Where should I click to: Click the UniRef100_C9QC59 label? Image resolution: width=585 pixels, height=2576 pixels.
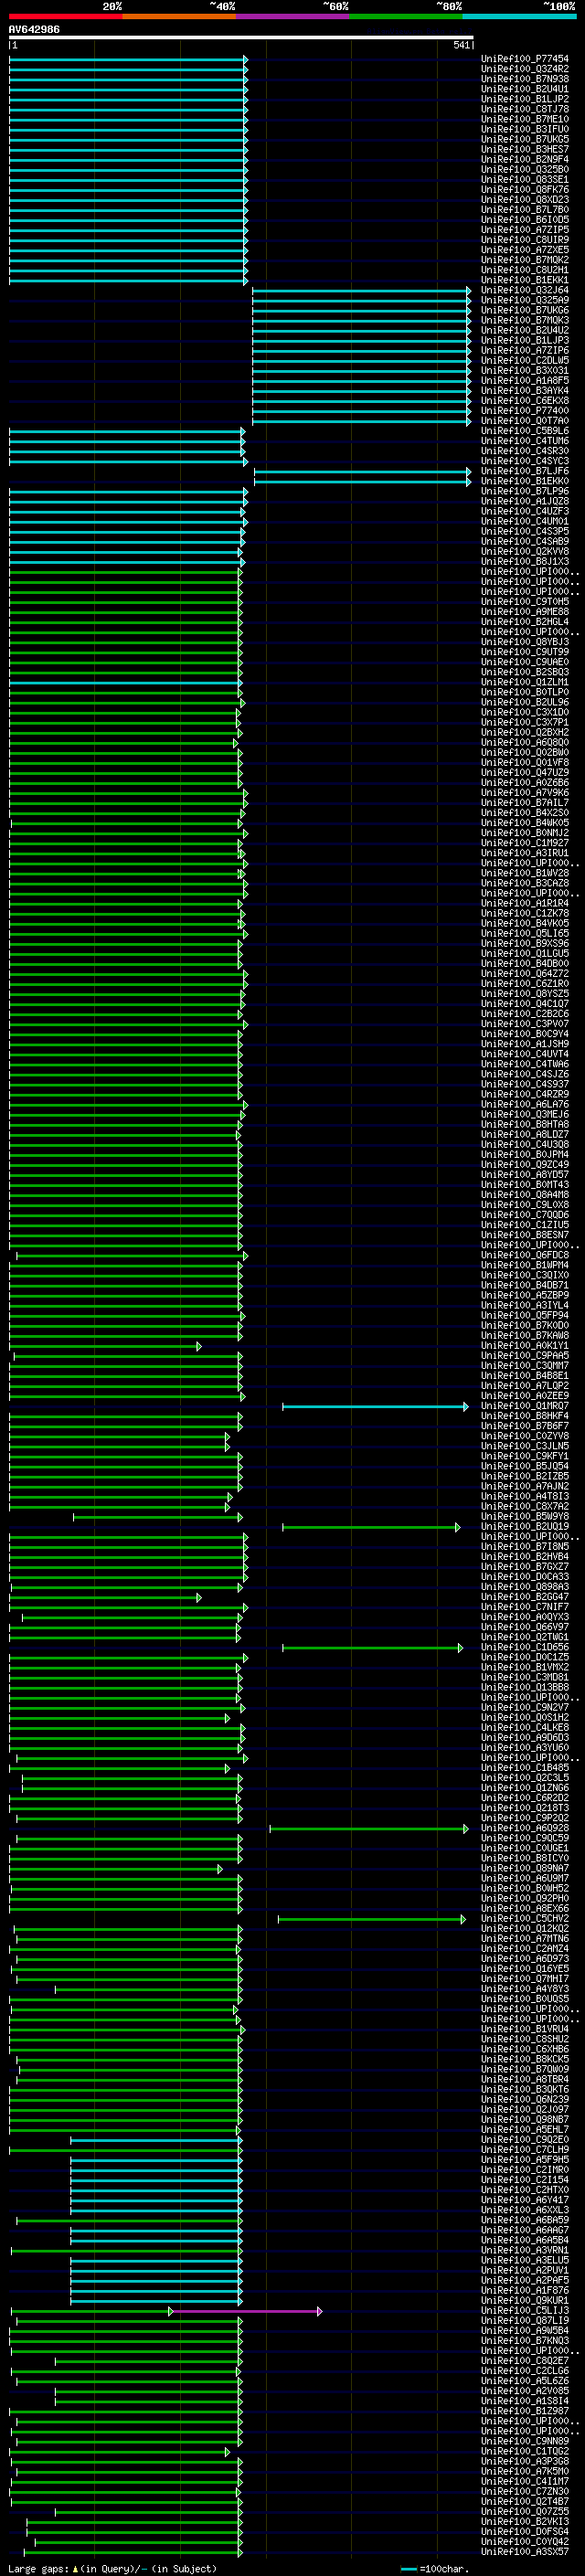[524, 1839]
